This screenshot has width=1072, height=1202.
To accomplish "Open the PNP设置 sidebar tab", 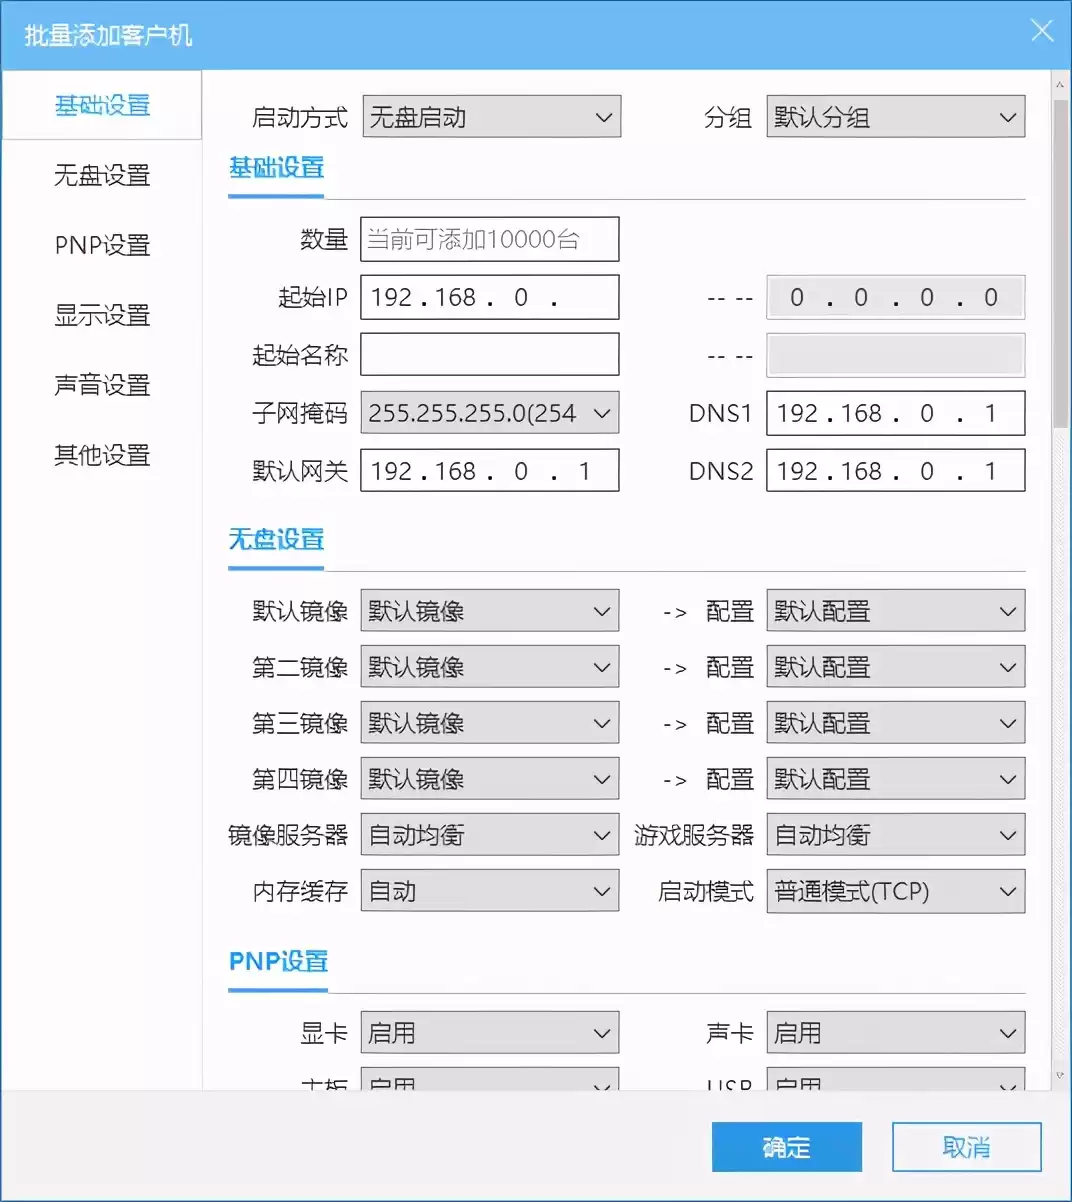I will (x=101, y=246).
